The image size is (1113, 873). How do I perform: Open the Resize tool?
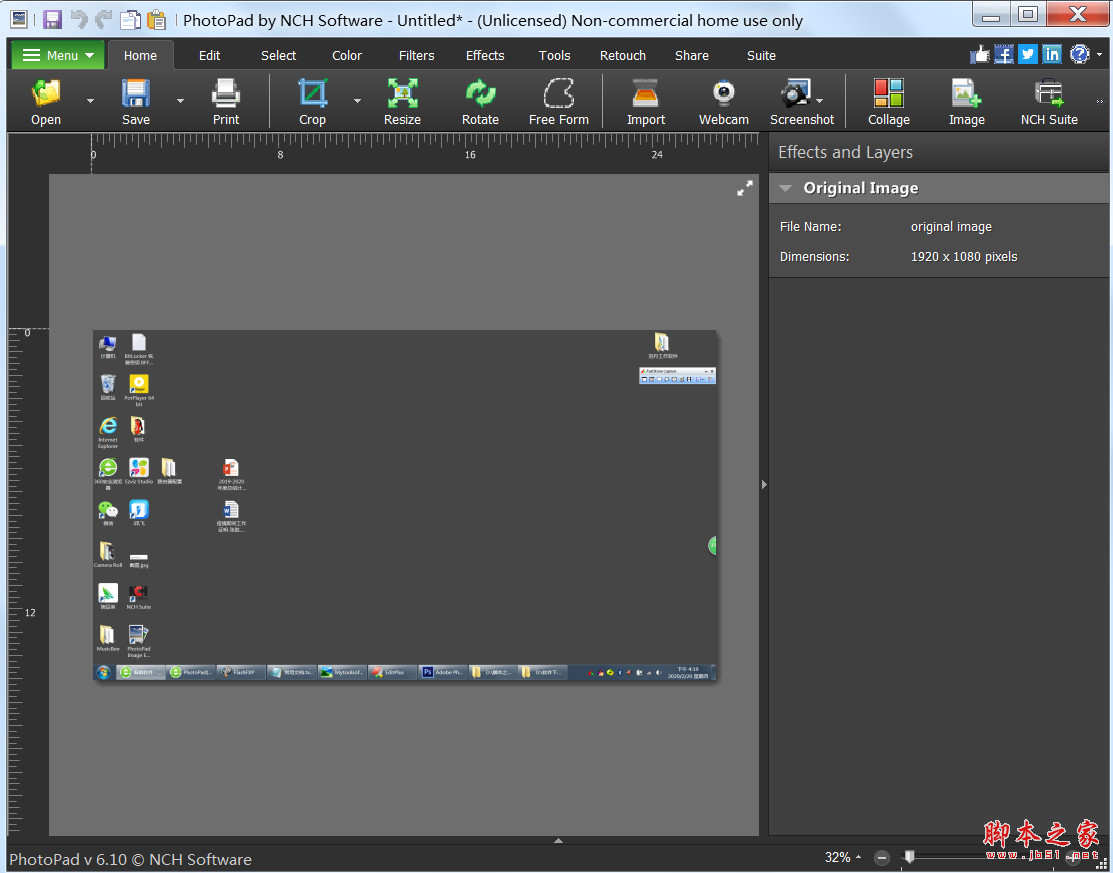(402, 93)
